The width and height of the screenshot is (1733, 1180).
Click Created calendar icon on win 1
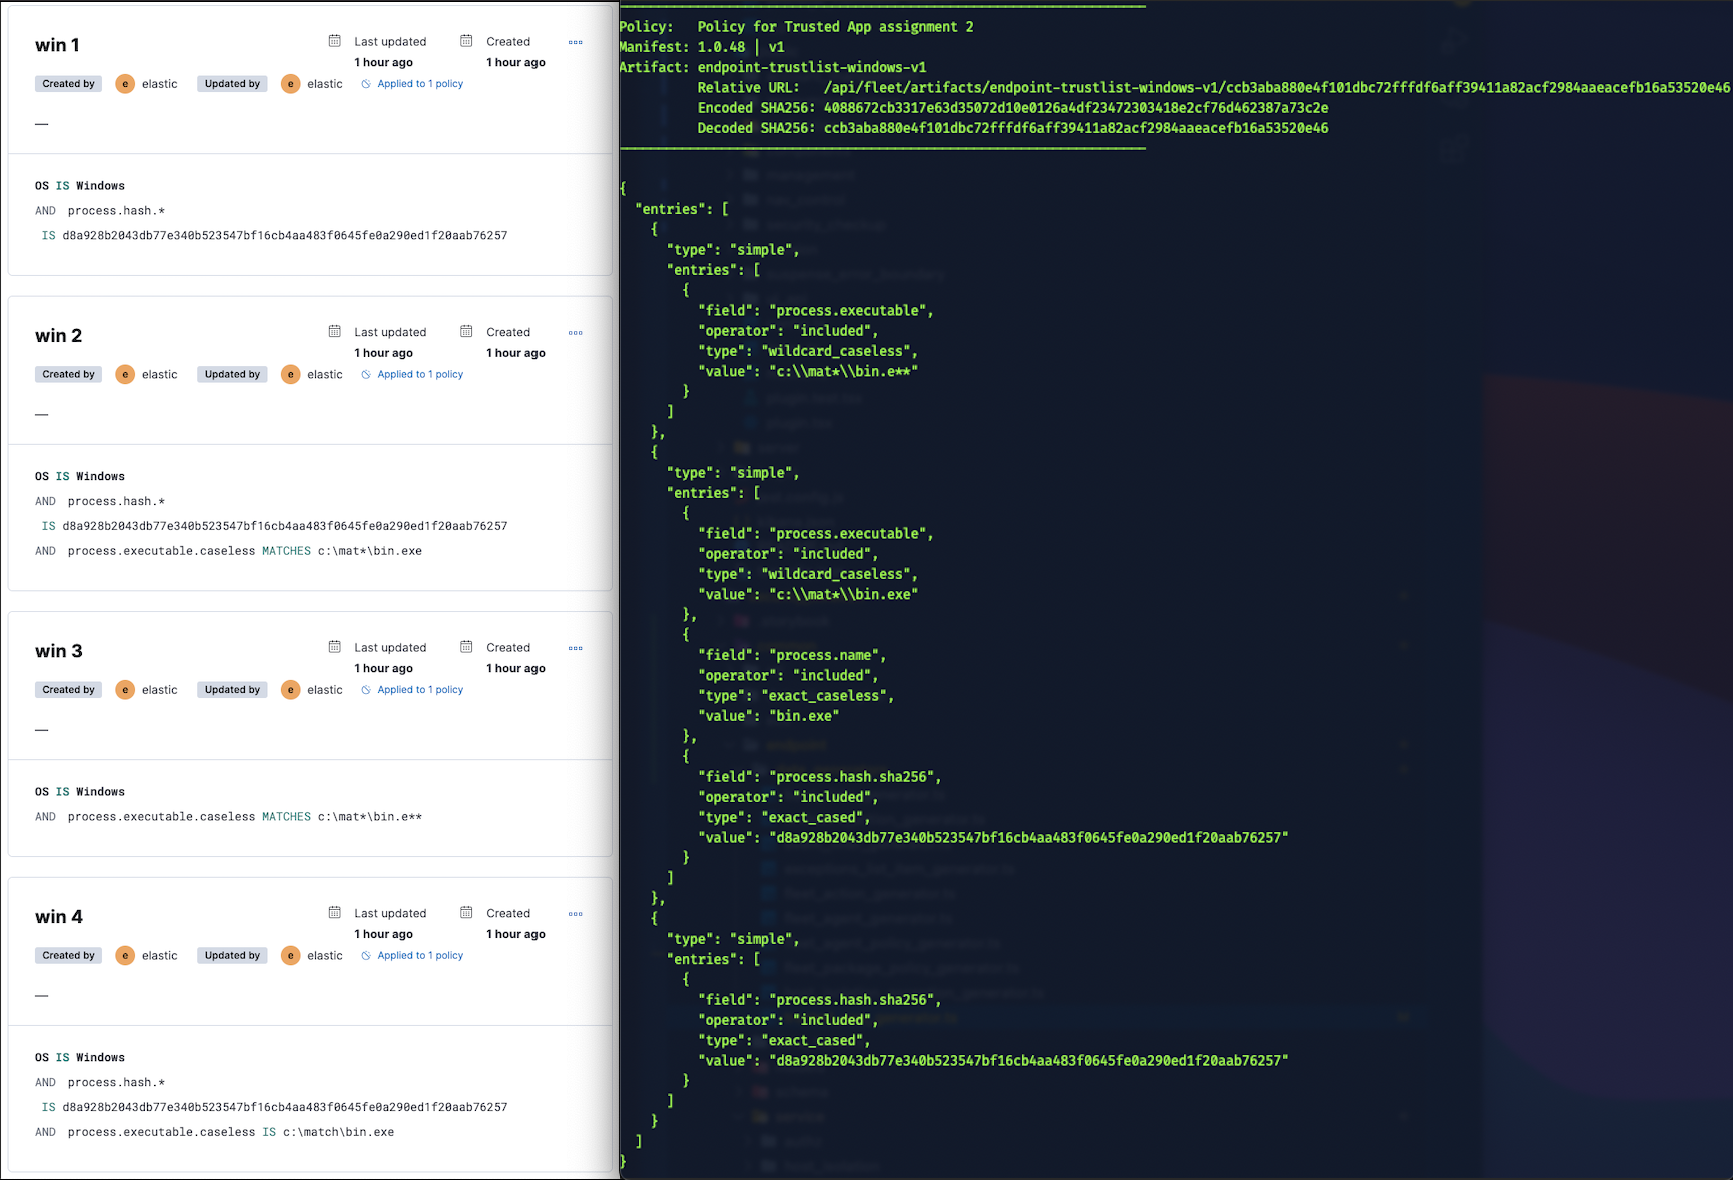(x=466, y=41)
